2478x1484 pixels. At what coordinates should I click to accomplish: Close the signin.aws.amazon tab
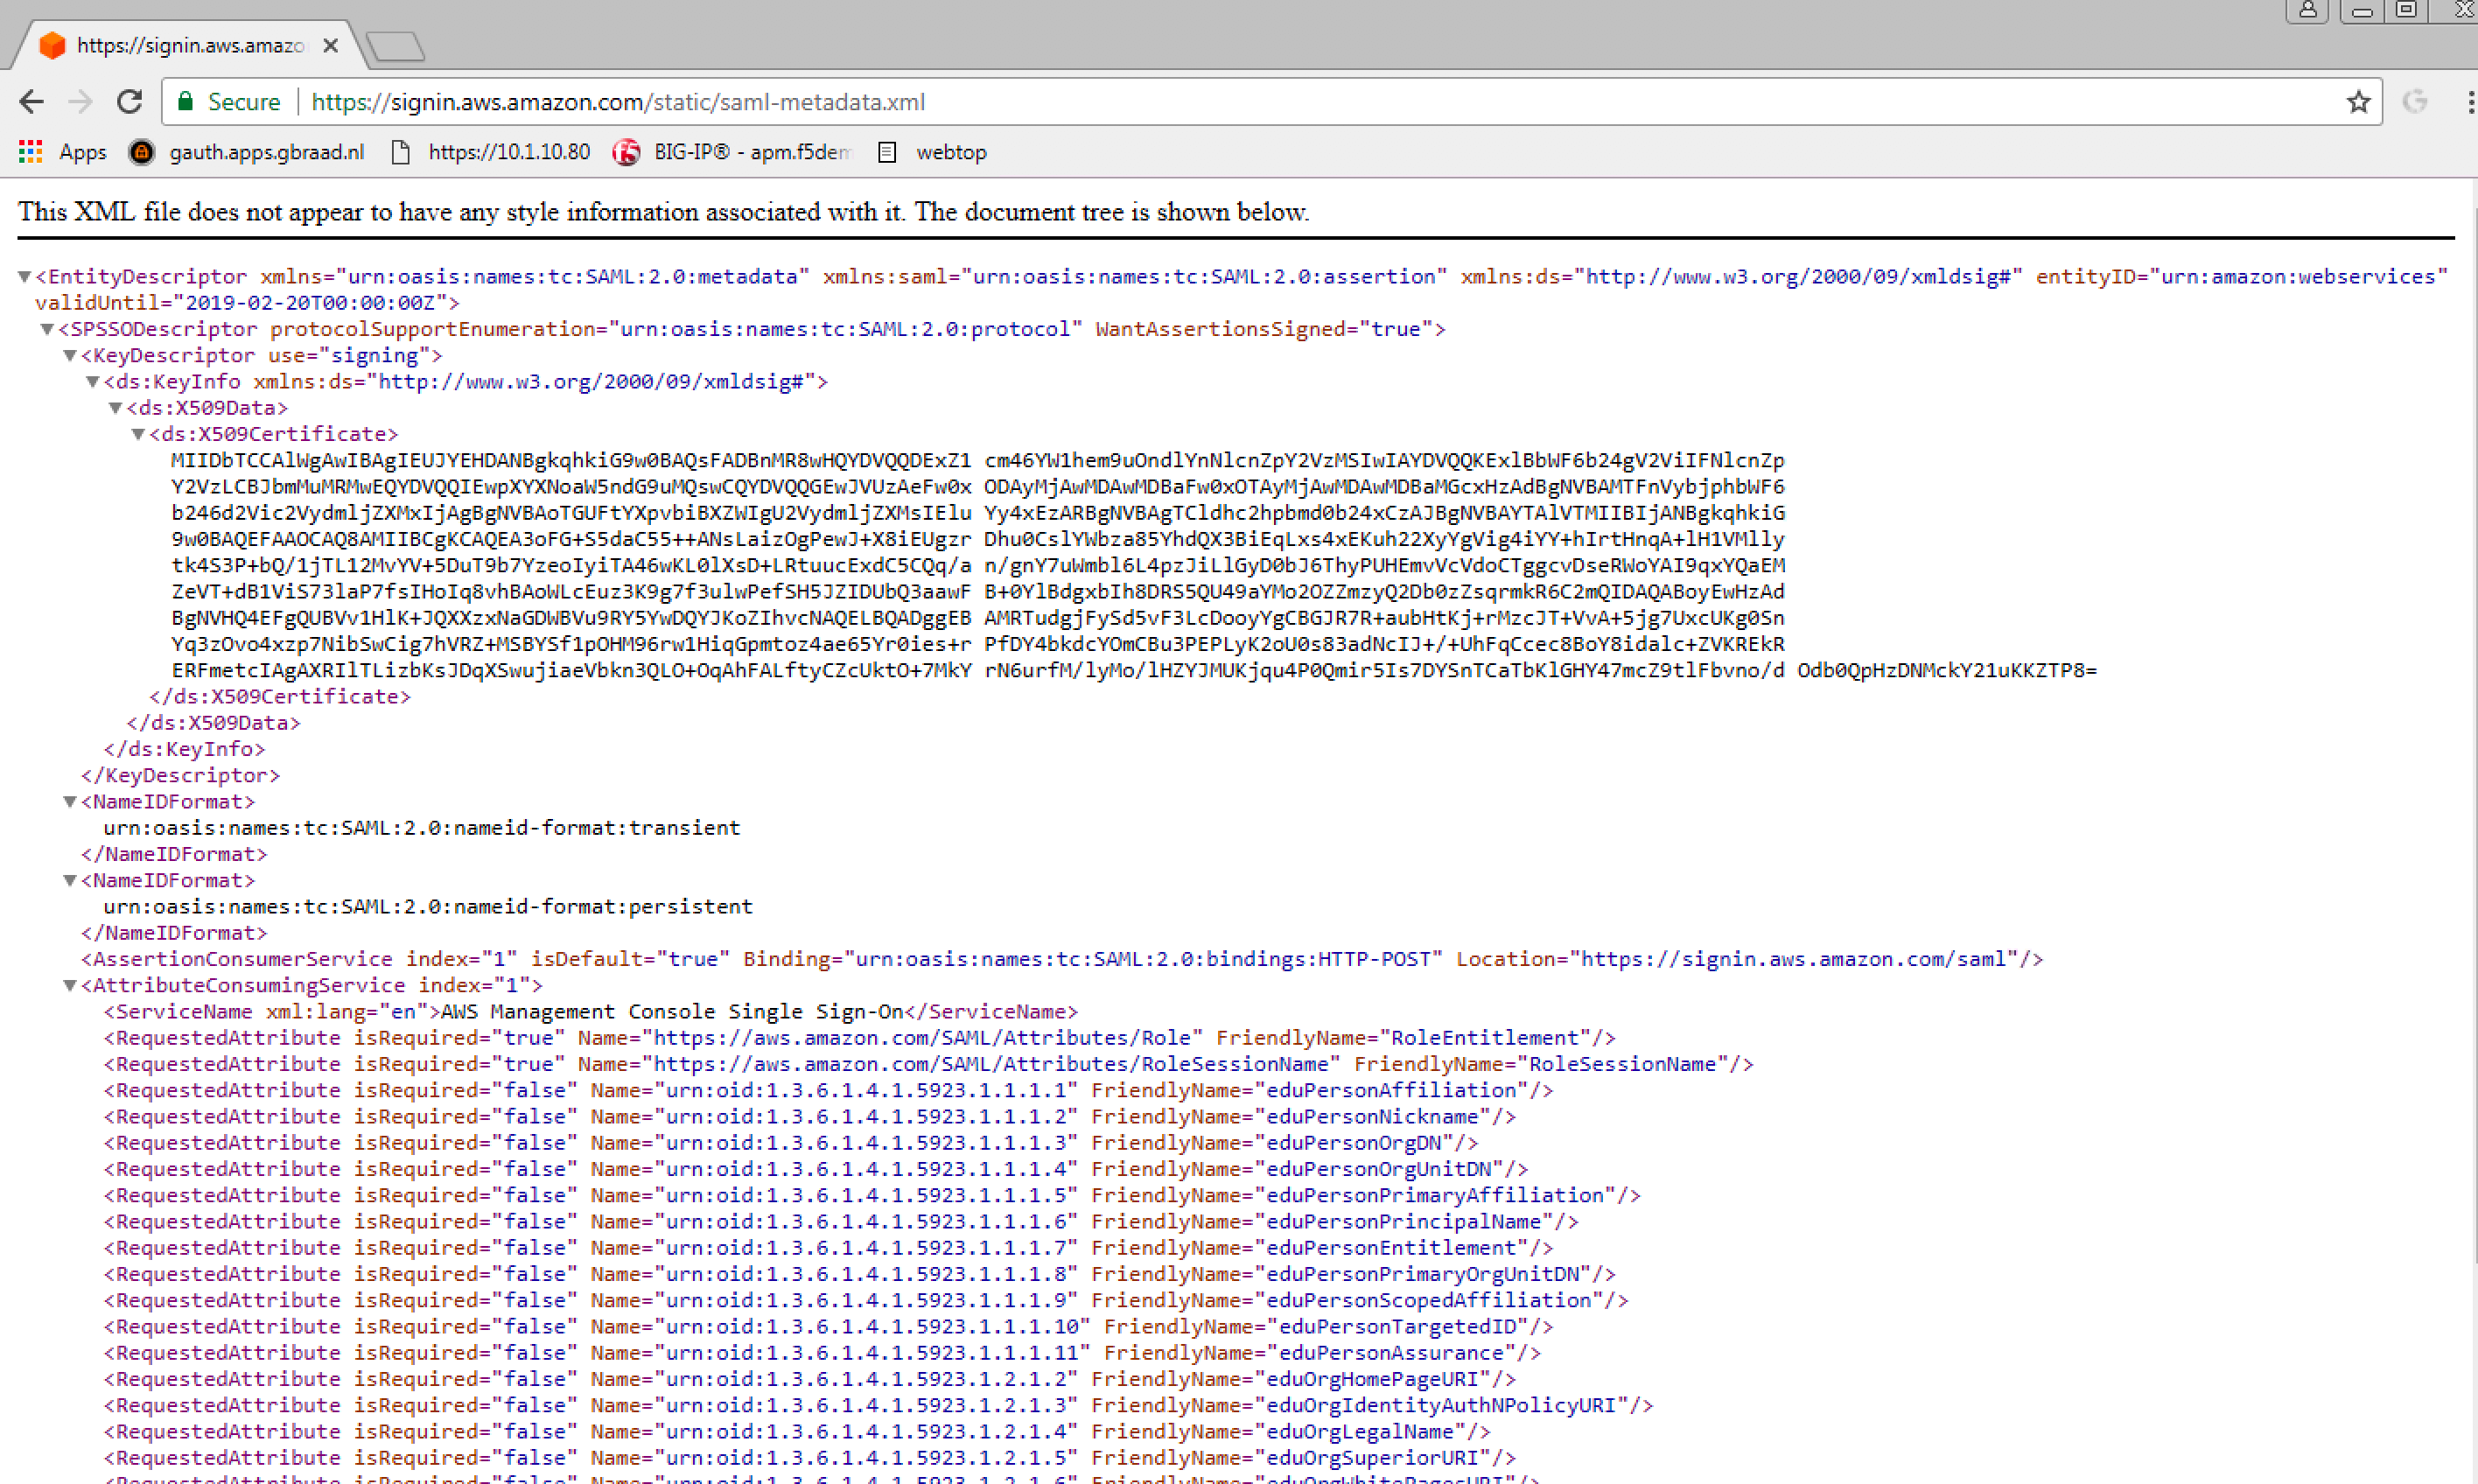point(331,46)
